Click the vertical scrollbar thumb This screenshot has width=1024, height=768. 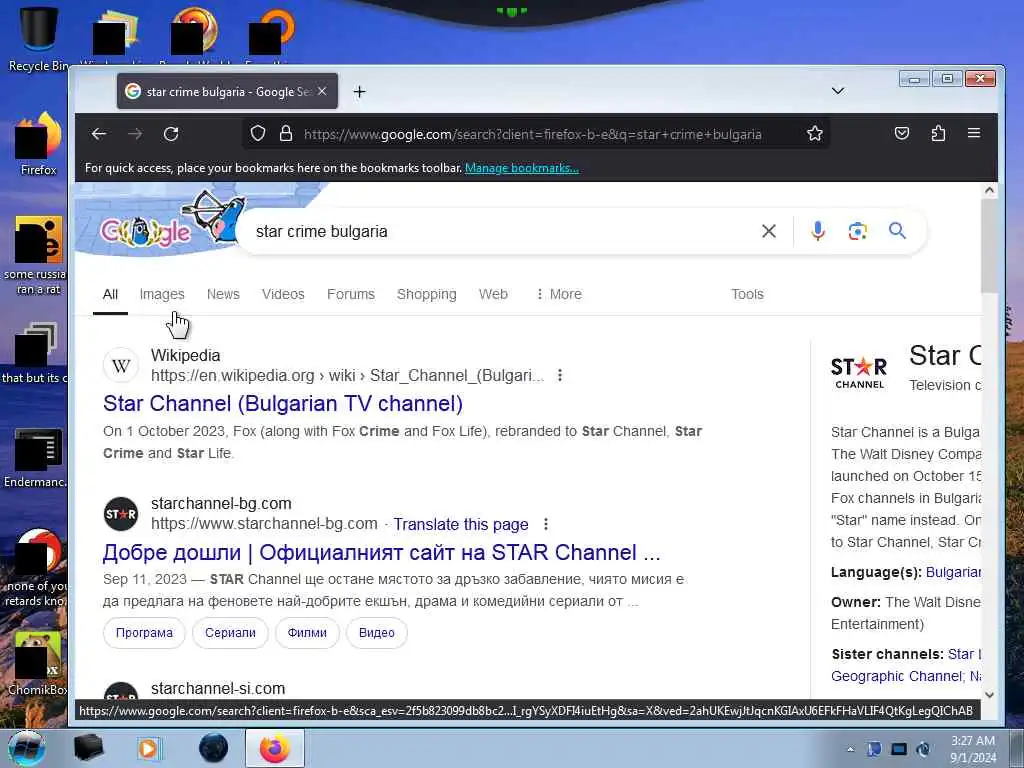click(989, 246)
